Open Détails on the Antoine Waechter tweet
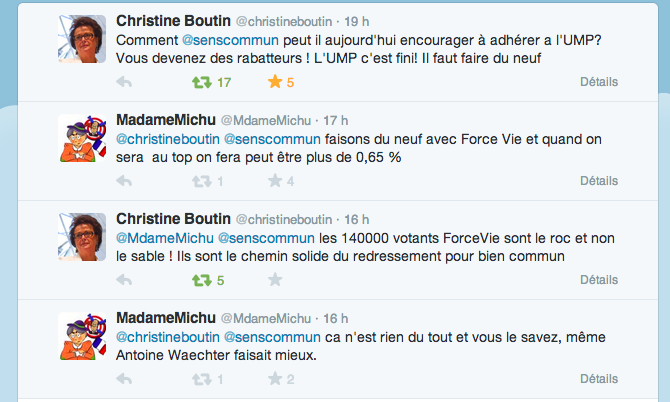This screenshot has width=670, height=402. tap(599, 379)
